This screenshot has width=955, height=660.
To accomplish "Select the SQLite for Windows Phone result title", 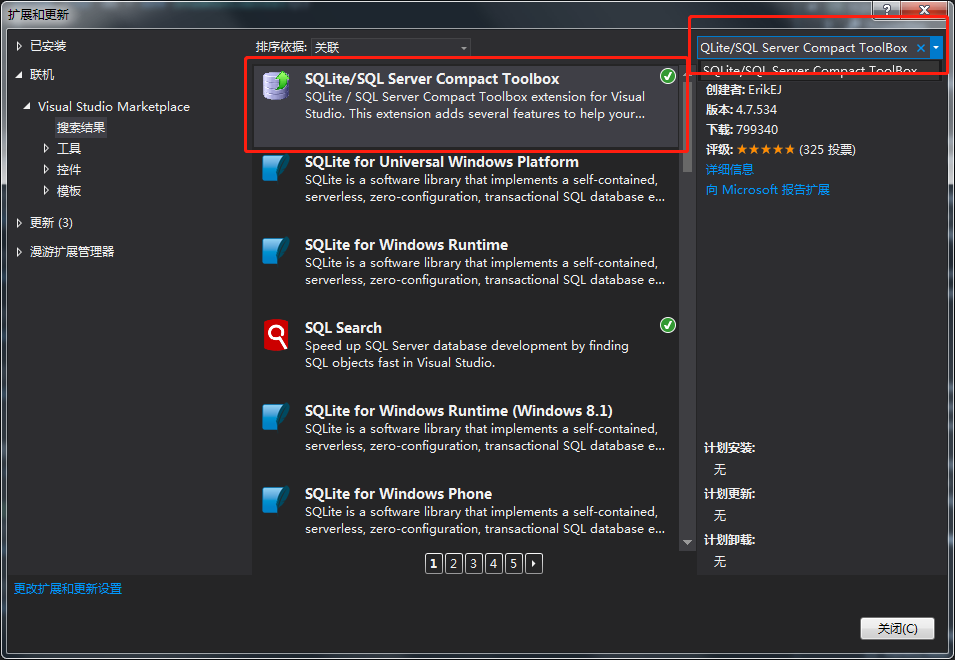I will click(398, 494).
